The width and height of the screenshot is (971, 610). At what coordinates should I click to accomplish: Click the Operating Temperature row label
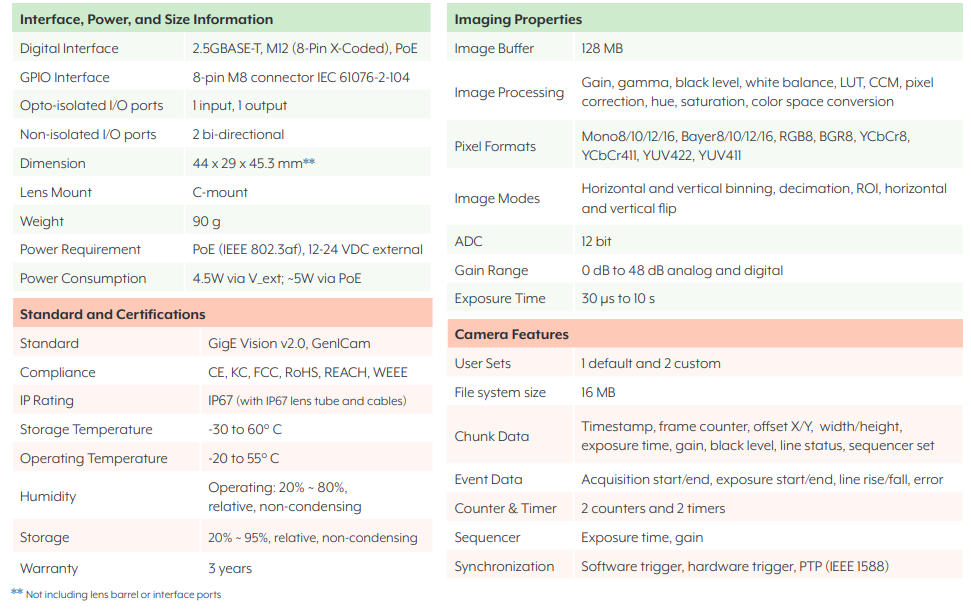click(x=94, y=458)
